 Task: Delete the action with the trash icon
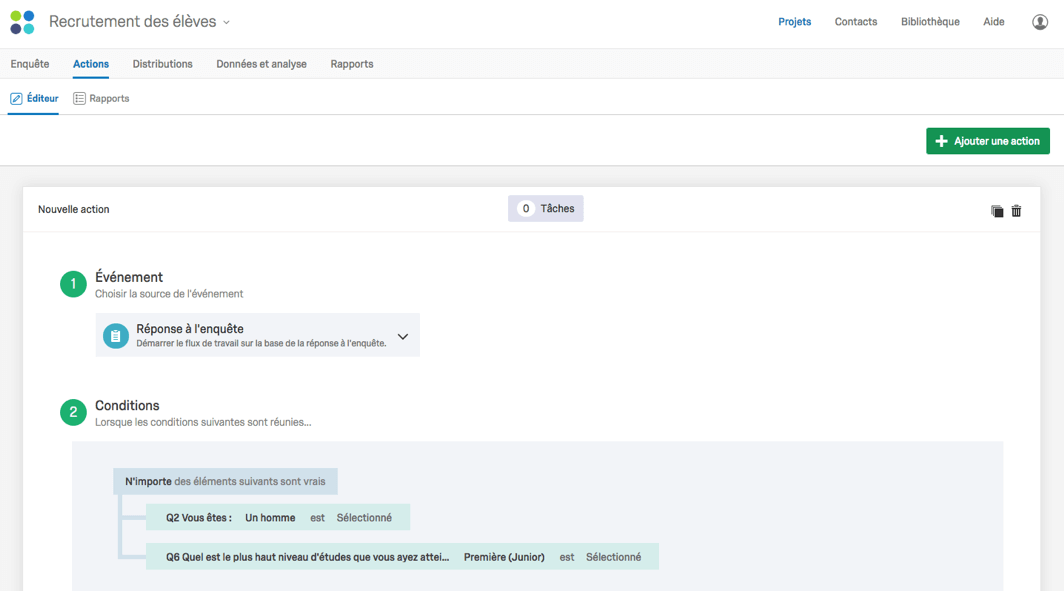(1016, 211)
